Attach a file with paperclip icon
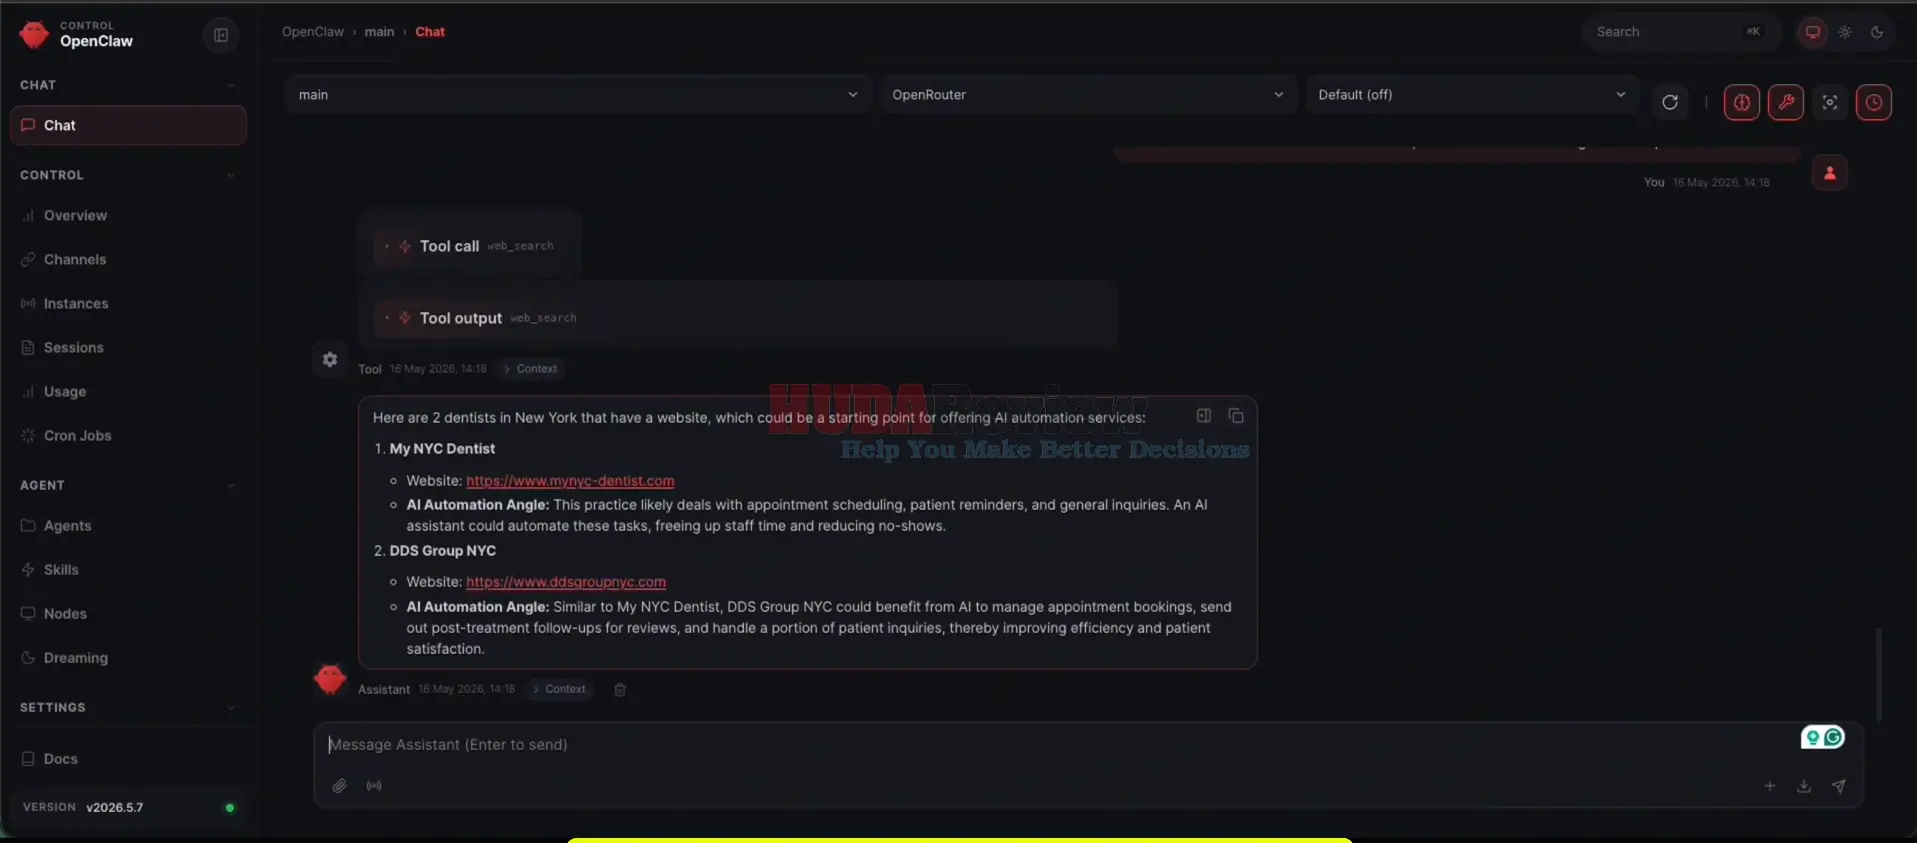 340,786
